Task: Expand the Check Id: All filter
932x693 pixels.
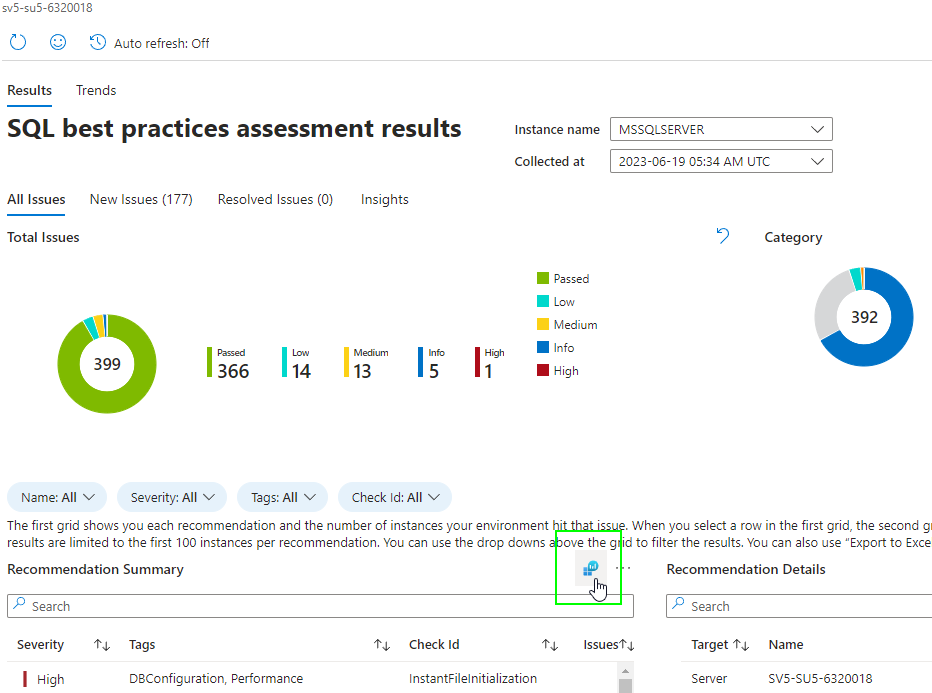Action: point(395,497)
